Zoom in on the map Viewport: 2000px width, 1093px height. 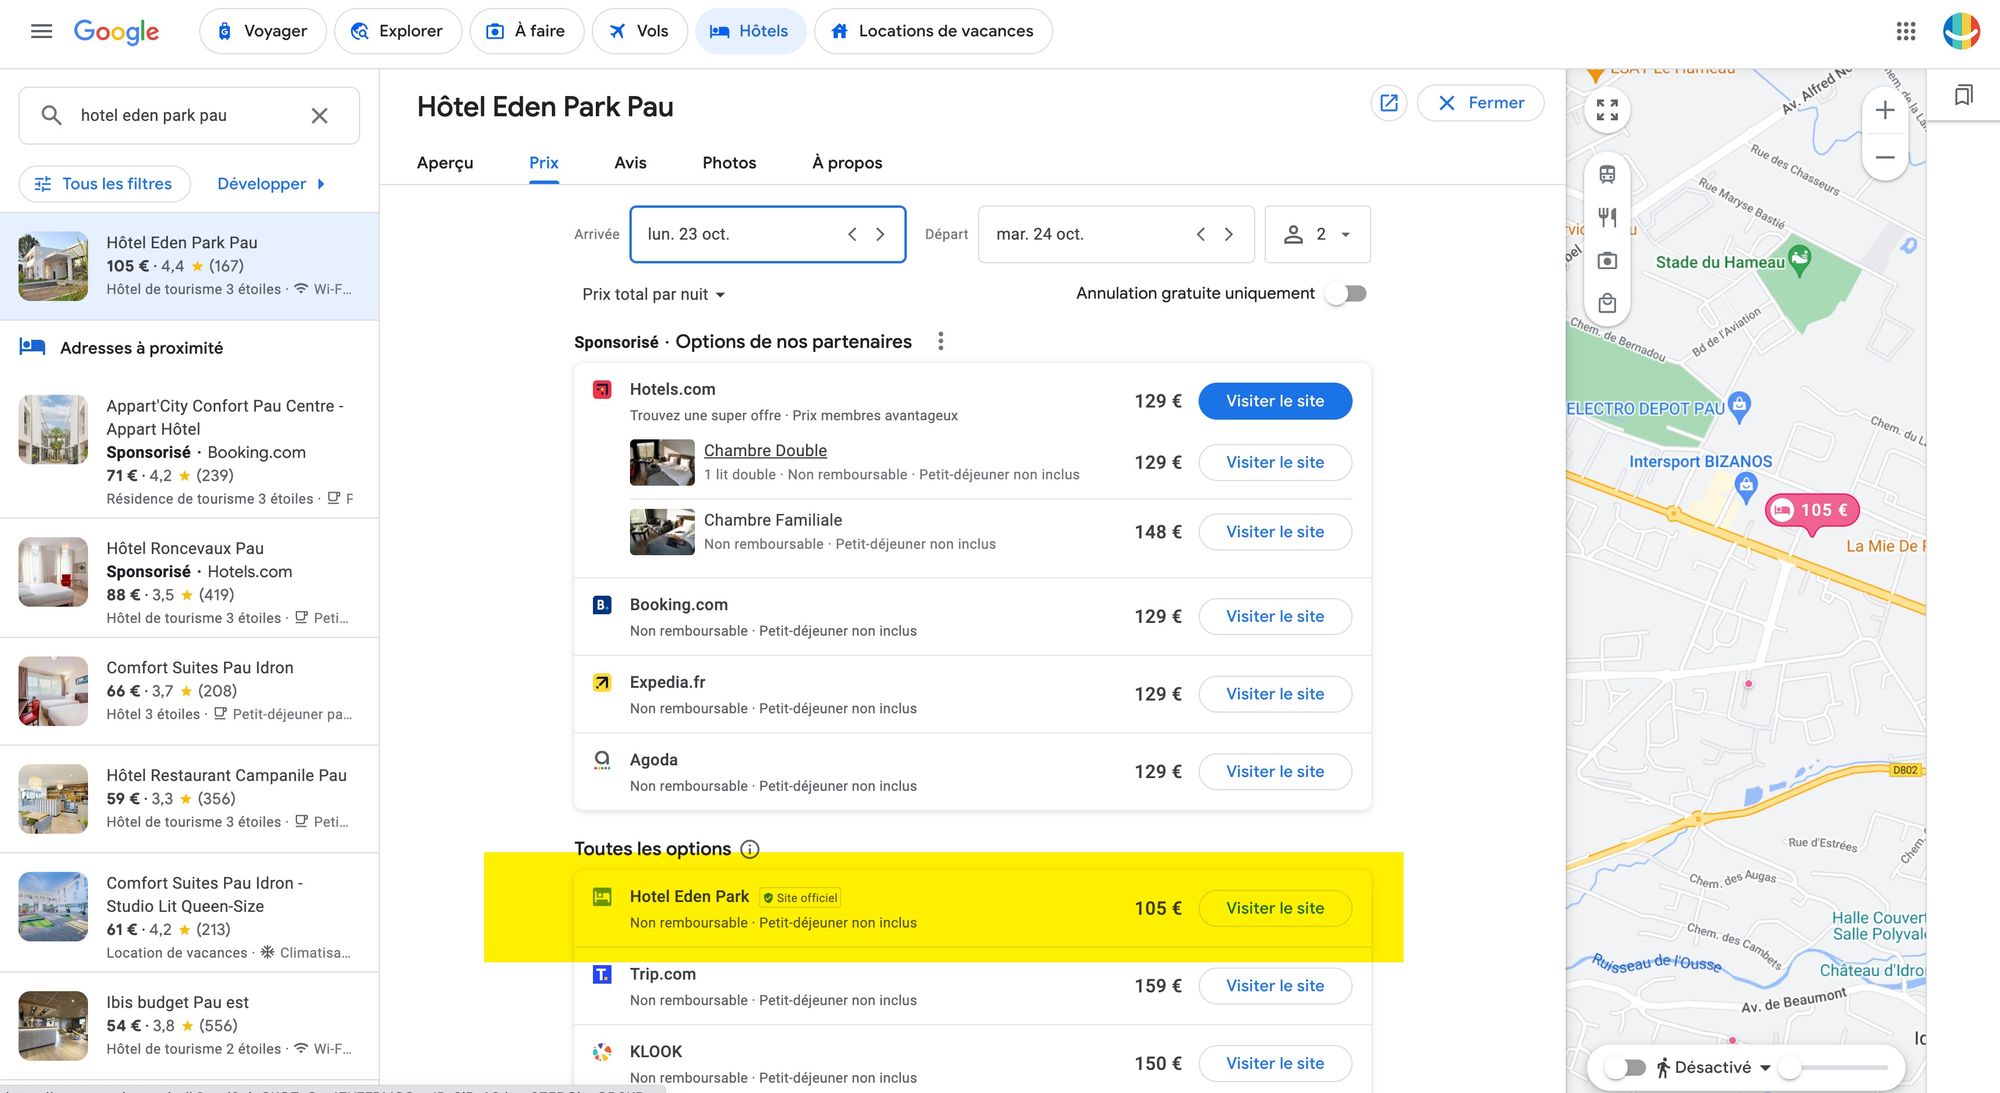pyautogui.click(x=1884, y=110)
